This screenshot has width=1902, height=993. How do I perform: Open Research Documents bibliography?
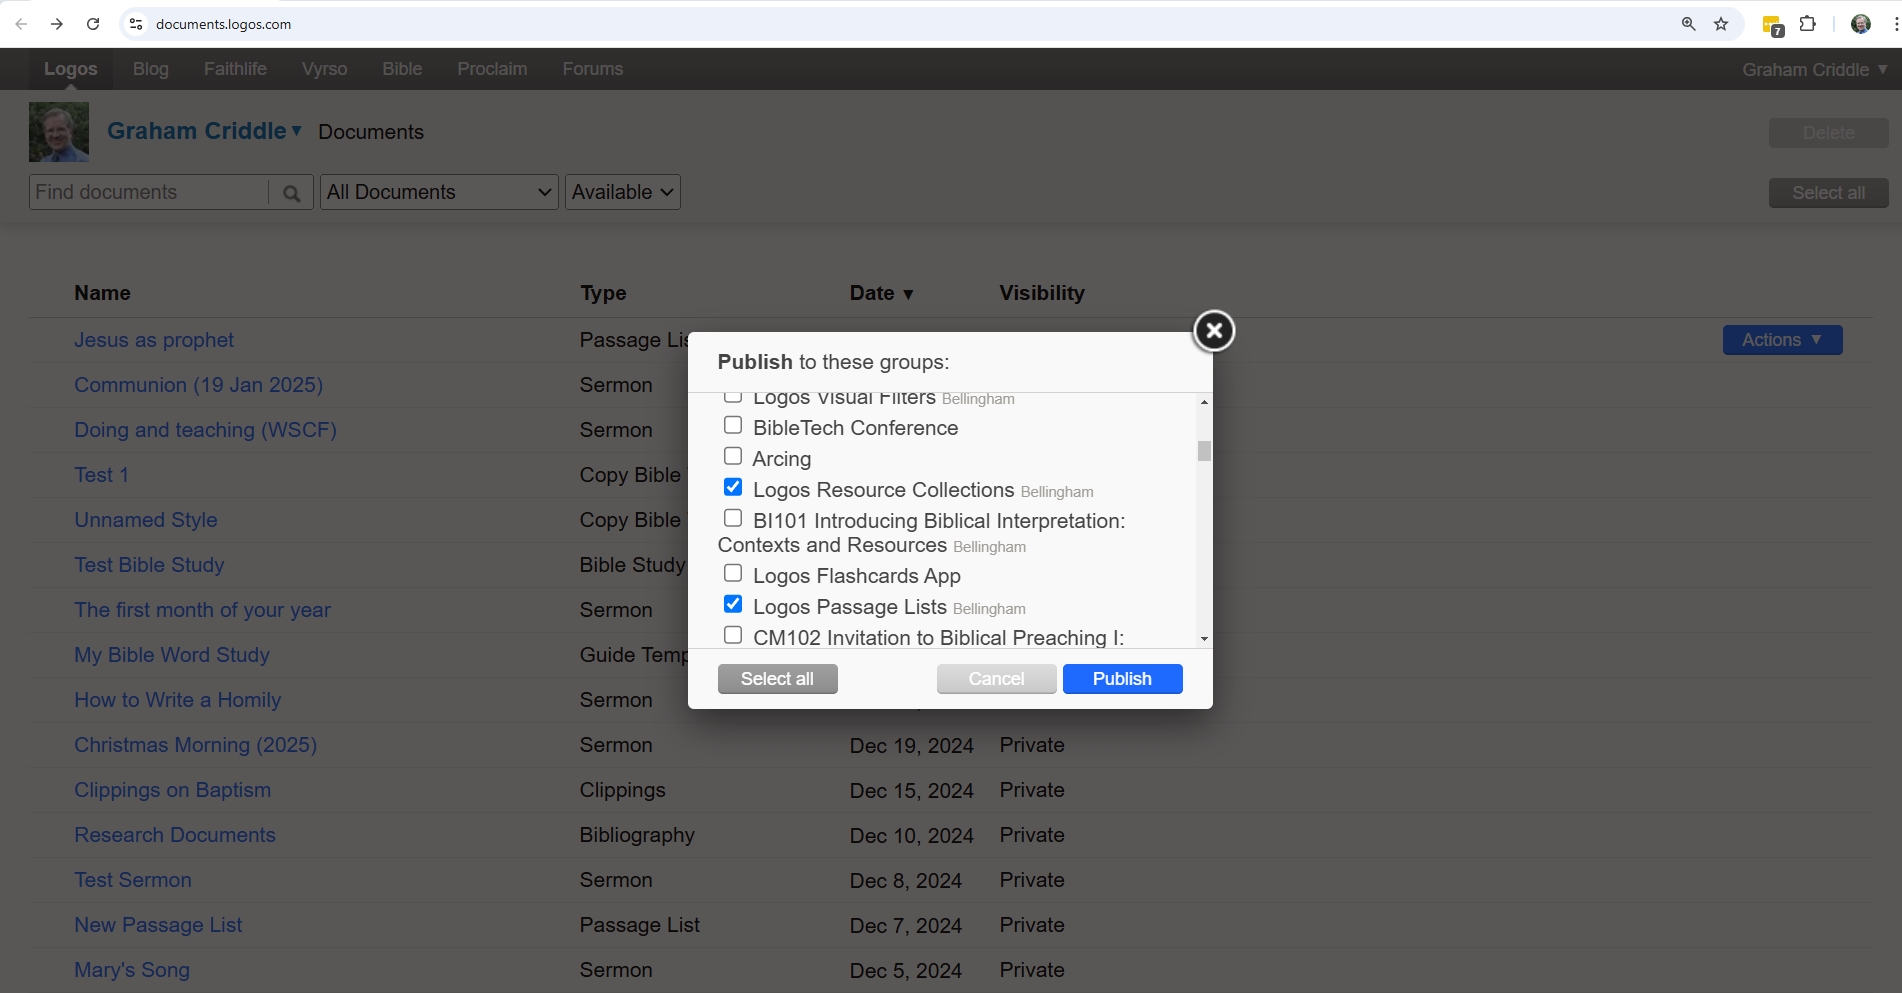pyautogui.click(x=175, y=835)
